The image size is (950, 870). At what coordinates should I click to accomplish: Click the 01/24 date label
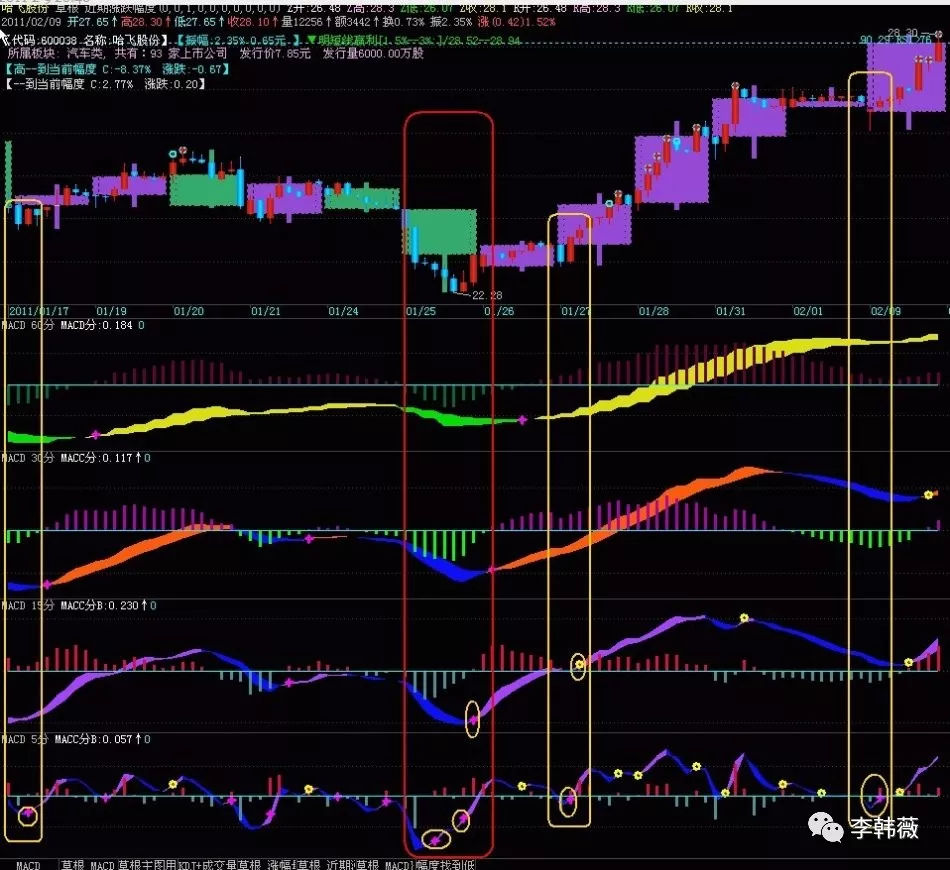pos(343,311)
